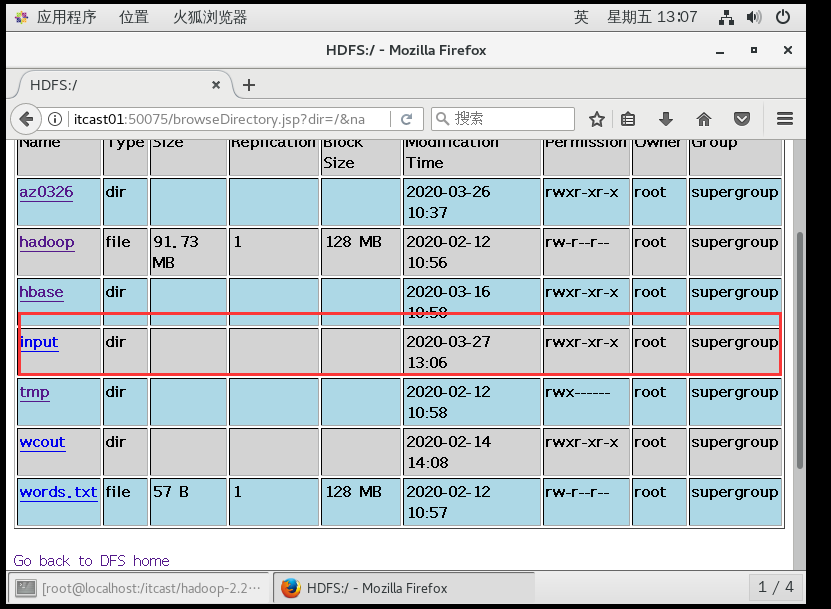This screenshot has width=831, height=609.
Task: Open az0326 directory link
Action: click(x=46, y=192)
